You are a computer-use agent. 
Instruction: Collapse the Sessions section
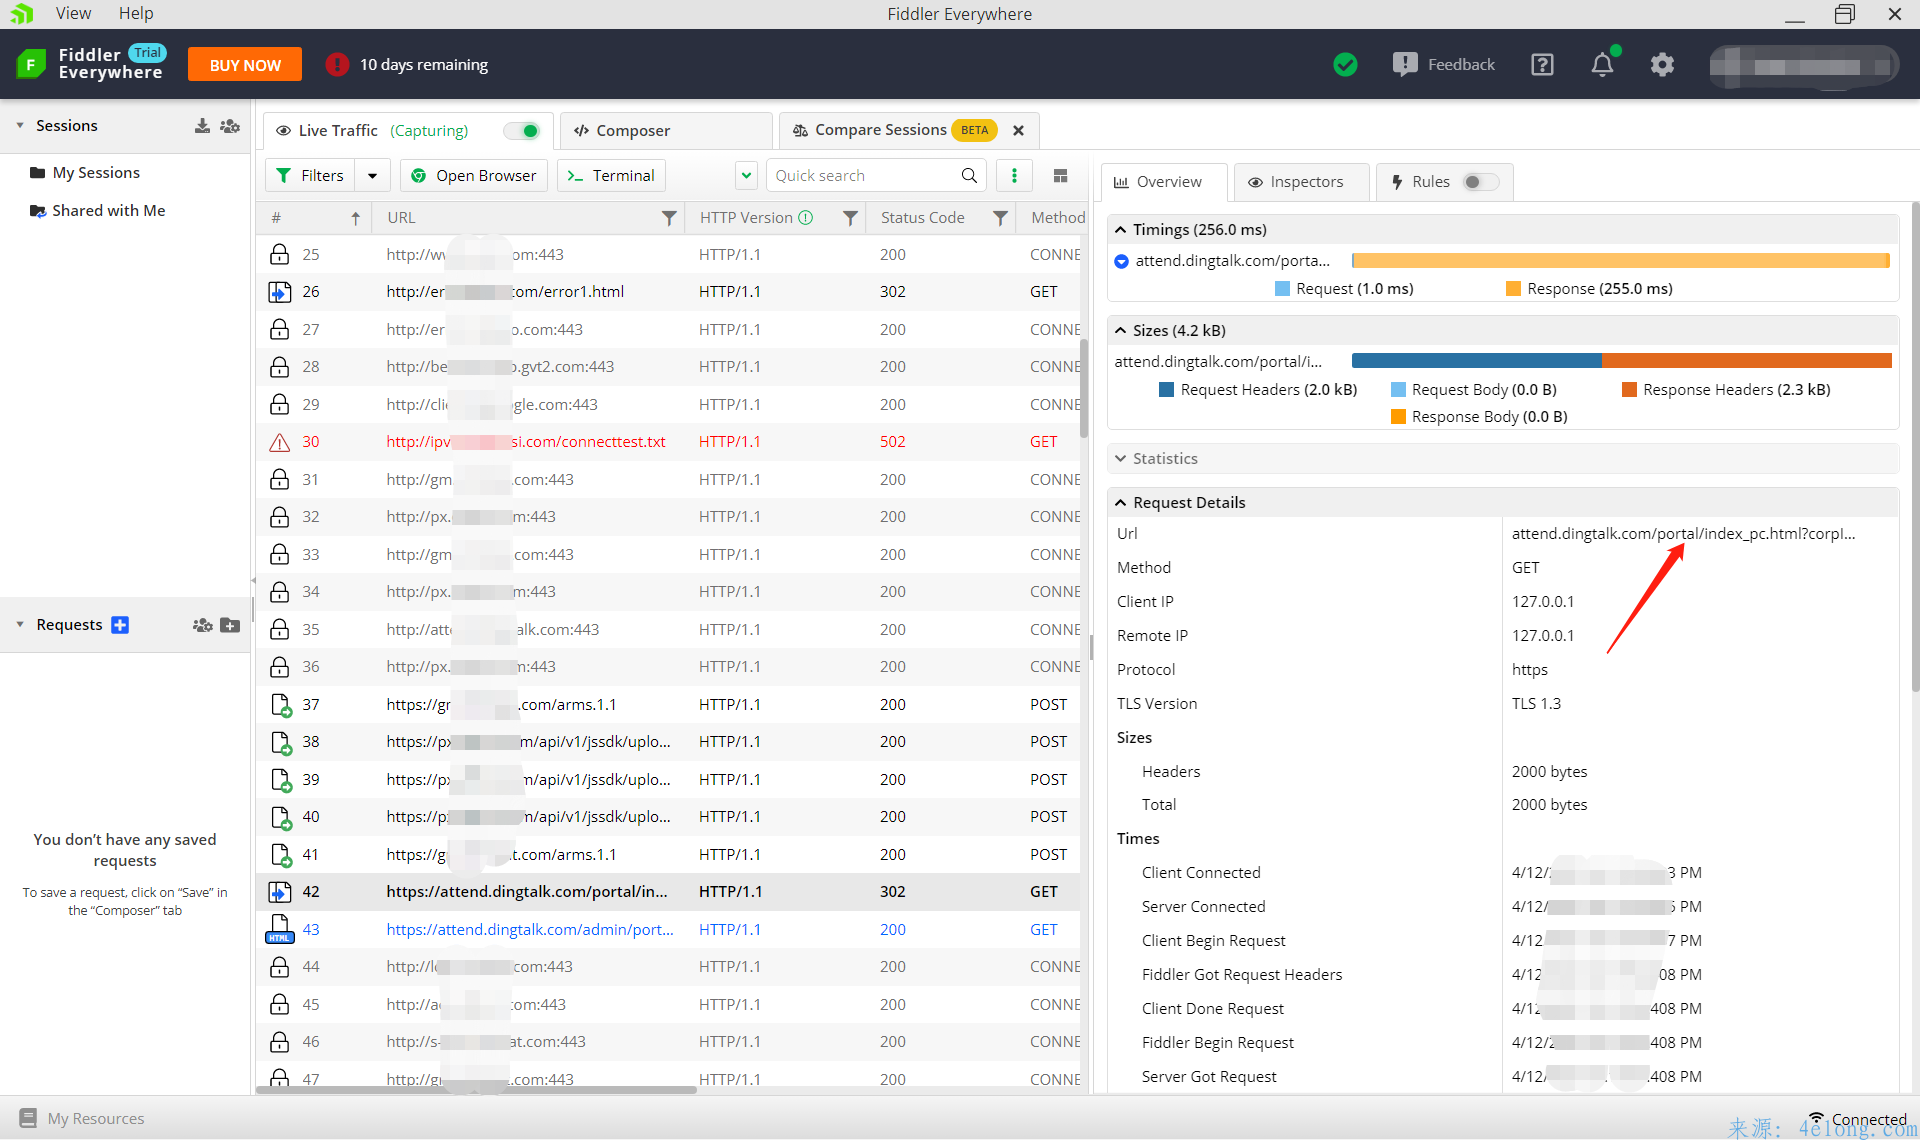pyautogui.click(x=20, y=125)
